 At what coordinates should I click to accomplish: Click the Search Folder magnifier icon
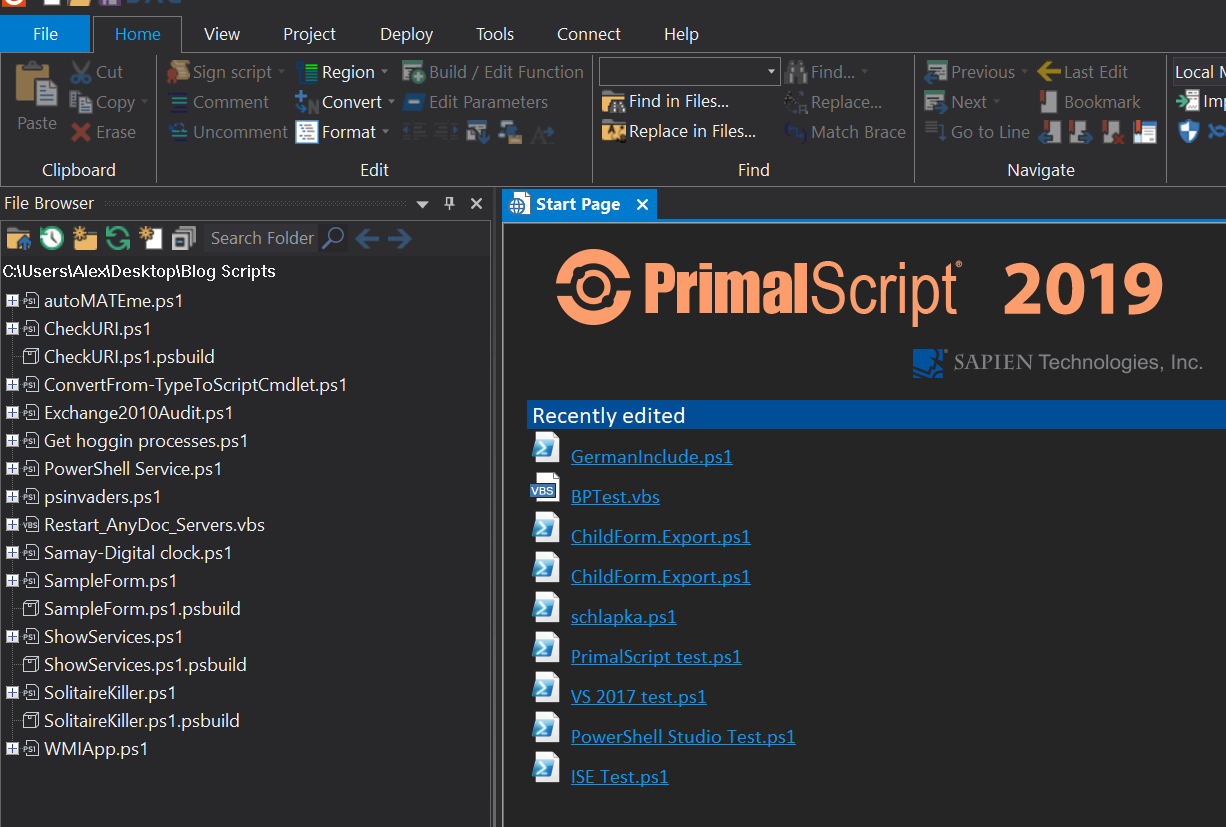coord(334,238)
